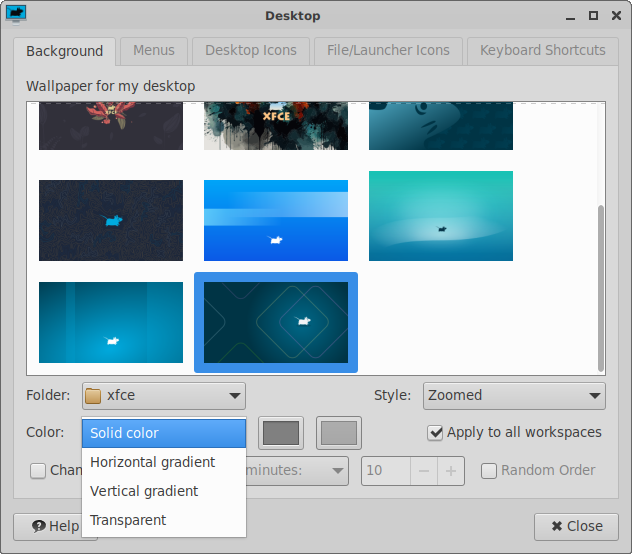Choose Transparent color option
Viewport: 632px width, 554px height.
(x=164, y=520)
